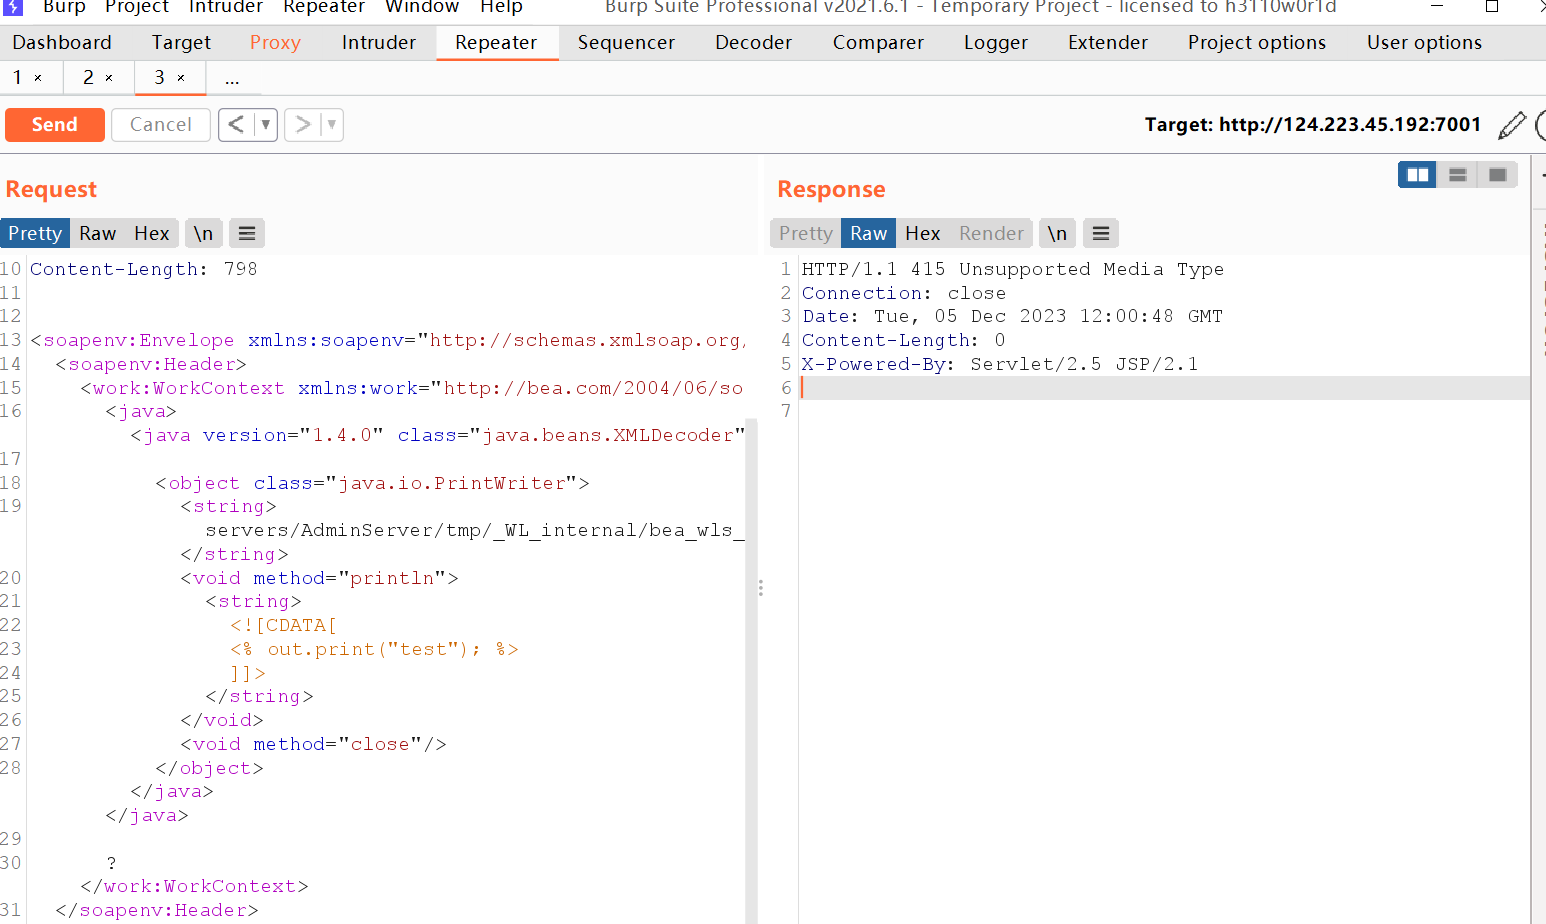Go back to the previous request
Viewport: 1546px width, 924px height.
pos(236,124)
